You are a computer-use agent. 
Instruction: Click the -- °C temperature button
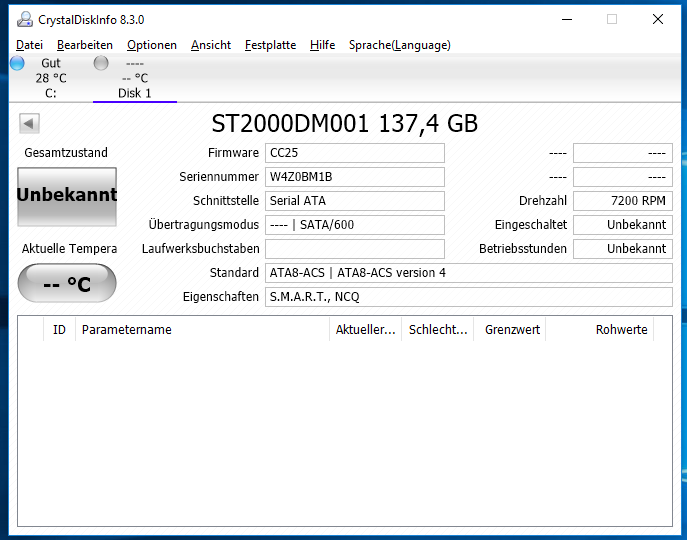pyautogui.click(x=67, y=283)
